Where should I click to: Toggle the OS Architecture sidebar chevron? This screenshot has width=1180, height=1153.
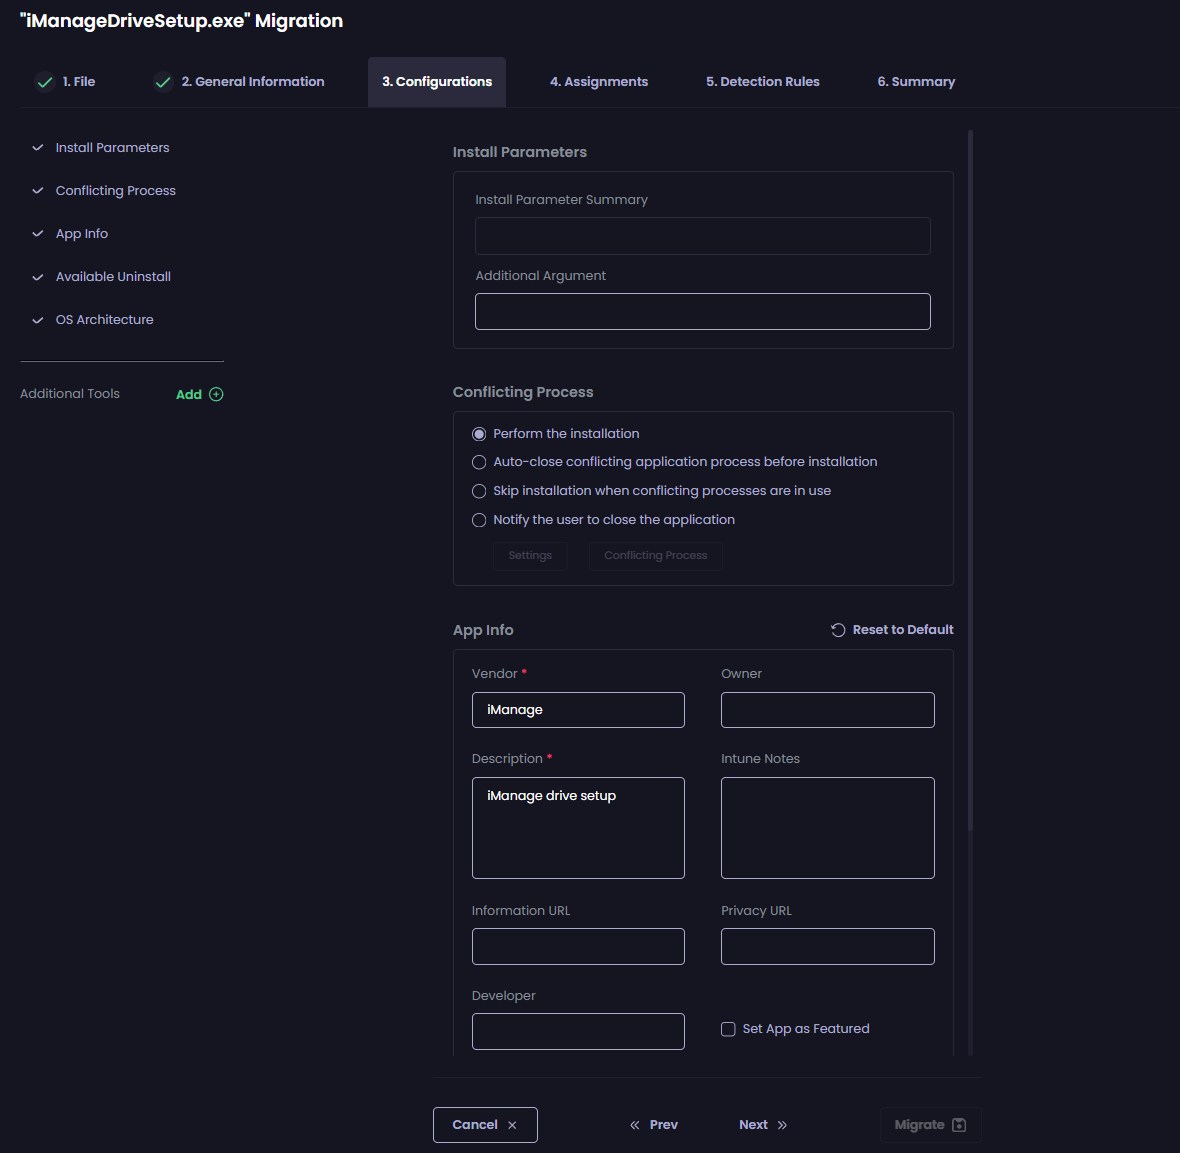(38, 320)
